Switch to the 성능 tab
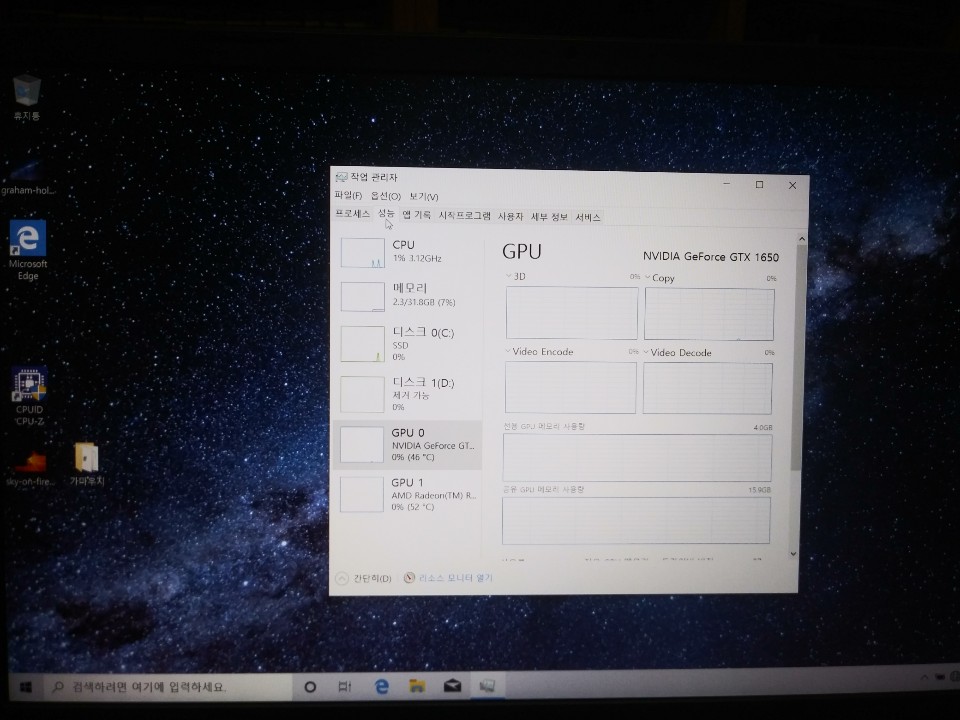 pyautogui.click(x=386, y=213)
